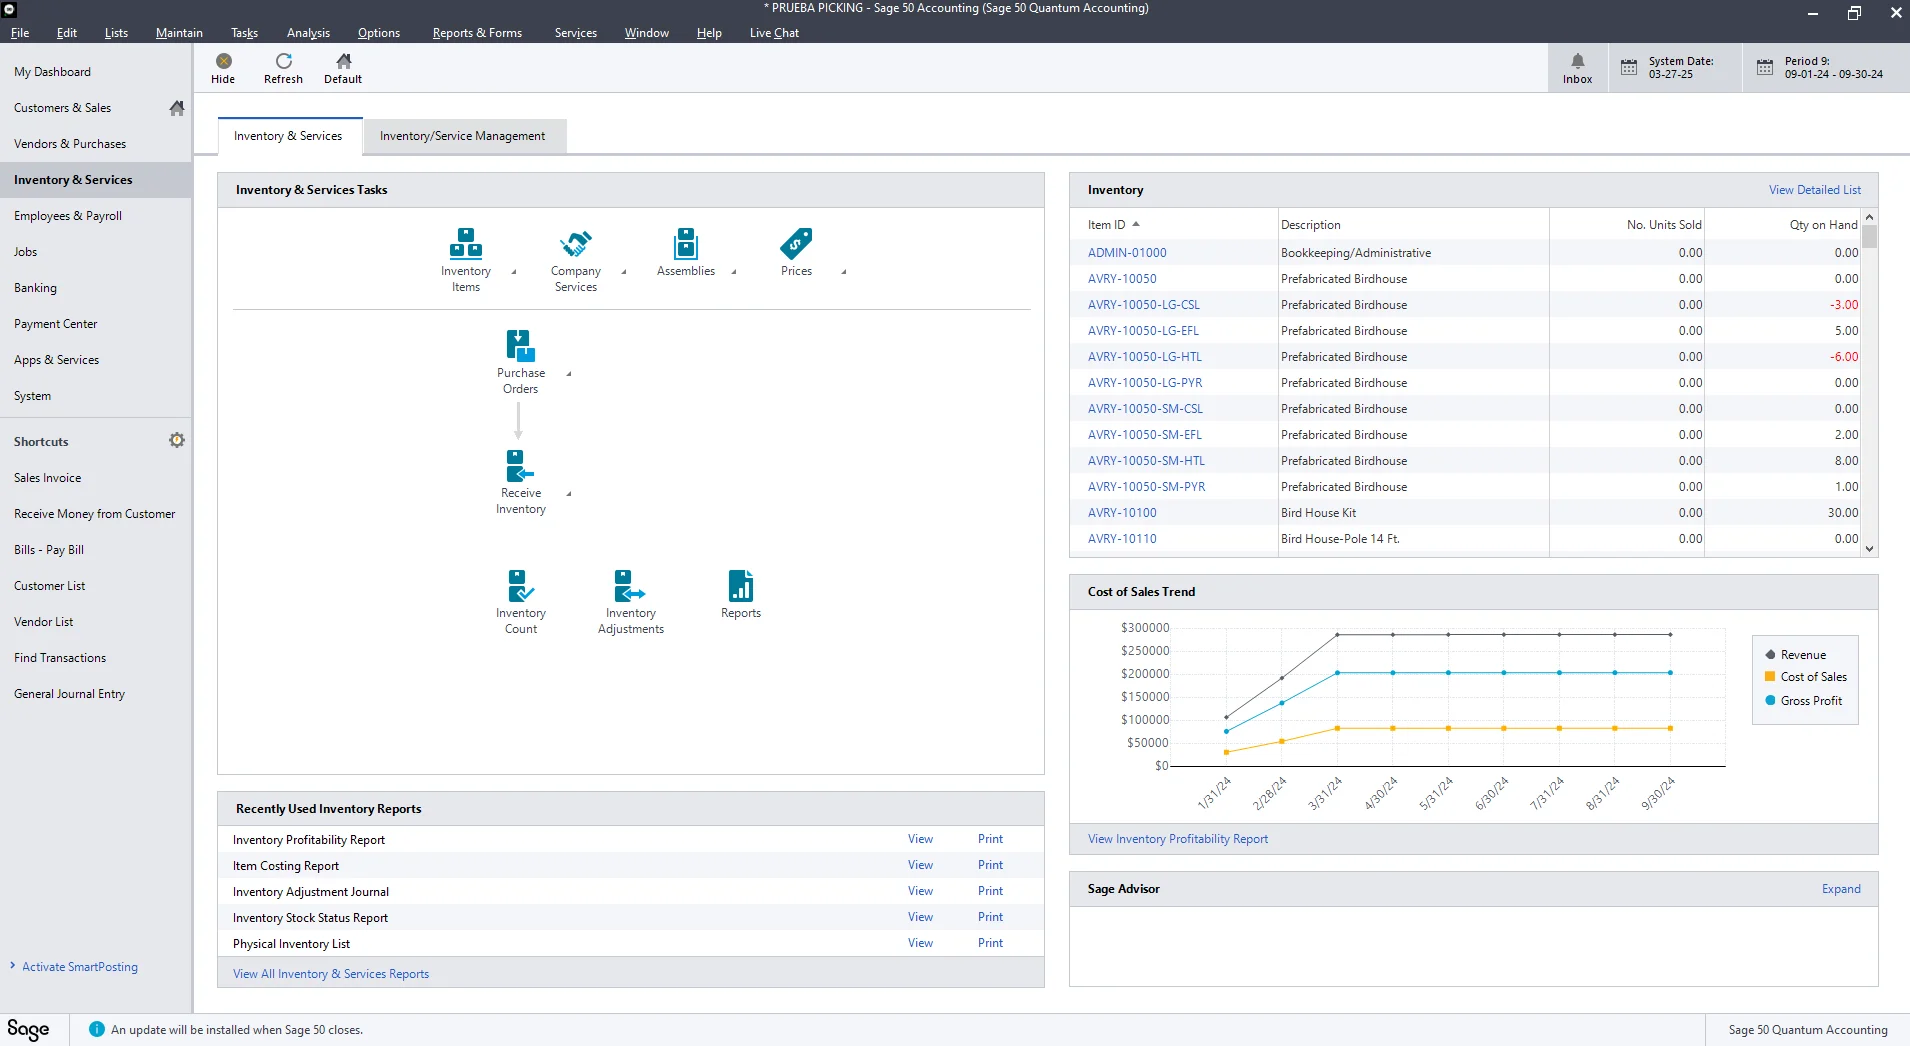Open the Inventory Count icon
Screen dimensions: 1910x1046
521,586
